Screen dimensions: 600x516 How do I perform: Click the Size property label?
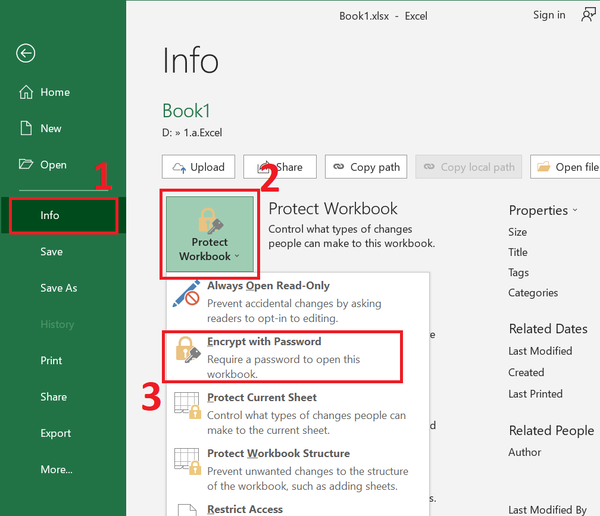[x=517, y=232]
